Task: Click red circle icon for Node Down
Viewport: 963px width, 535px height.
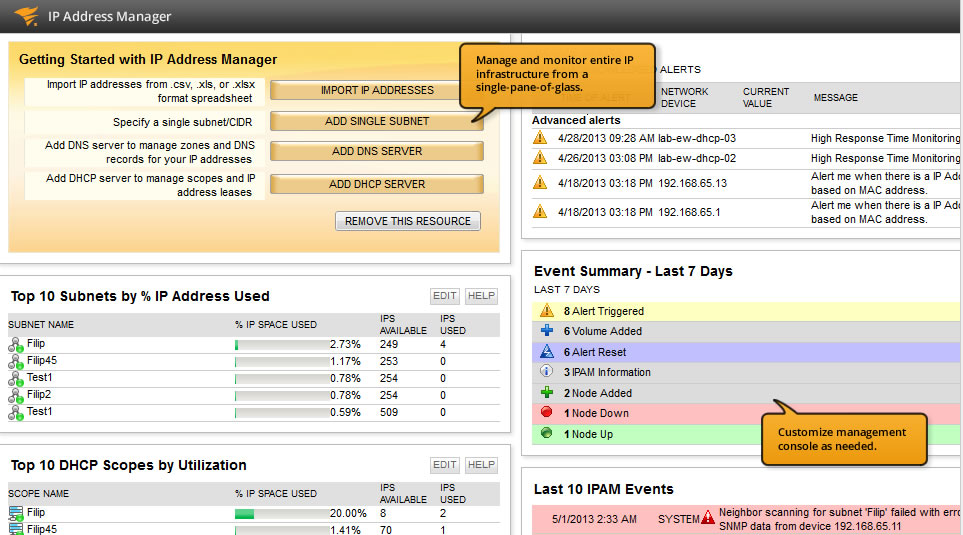Action: click(x=546, y=412)
